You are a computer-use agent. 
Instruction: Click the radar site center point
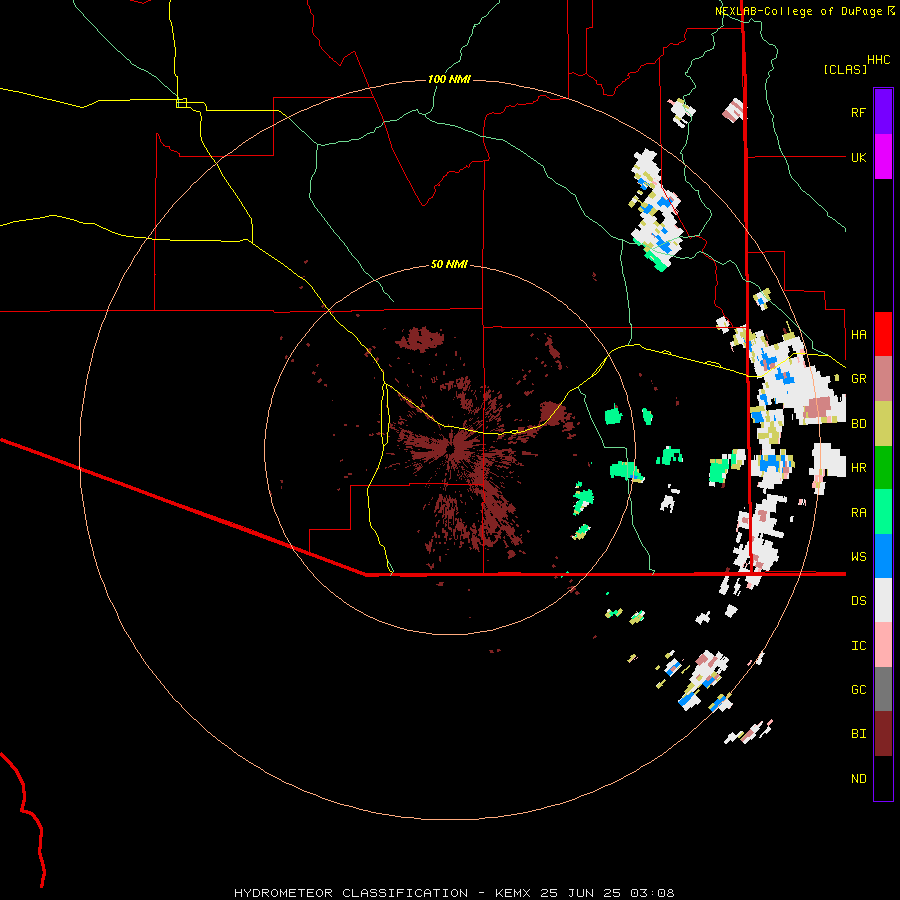click(450, 450)
